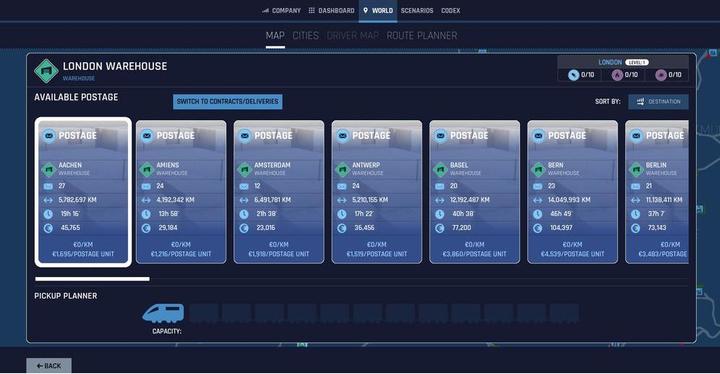Click the London Warehouse green diamond icon

click(x=46, y=71)
